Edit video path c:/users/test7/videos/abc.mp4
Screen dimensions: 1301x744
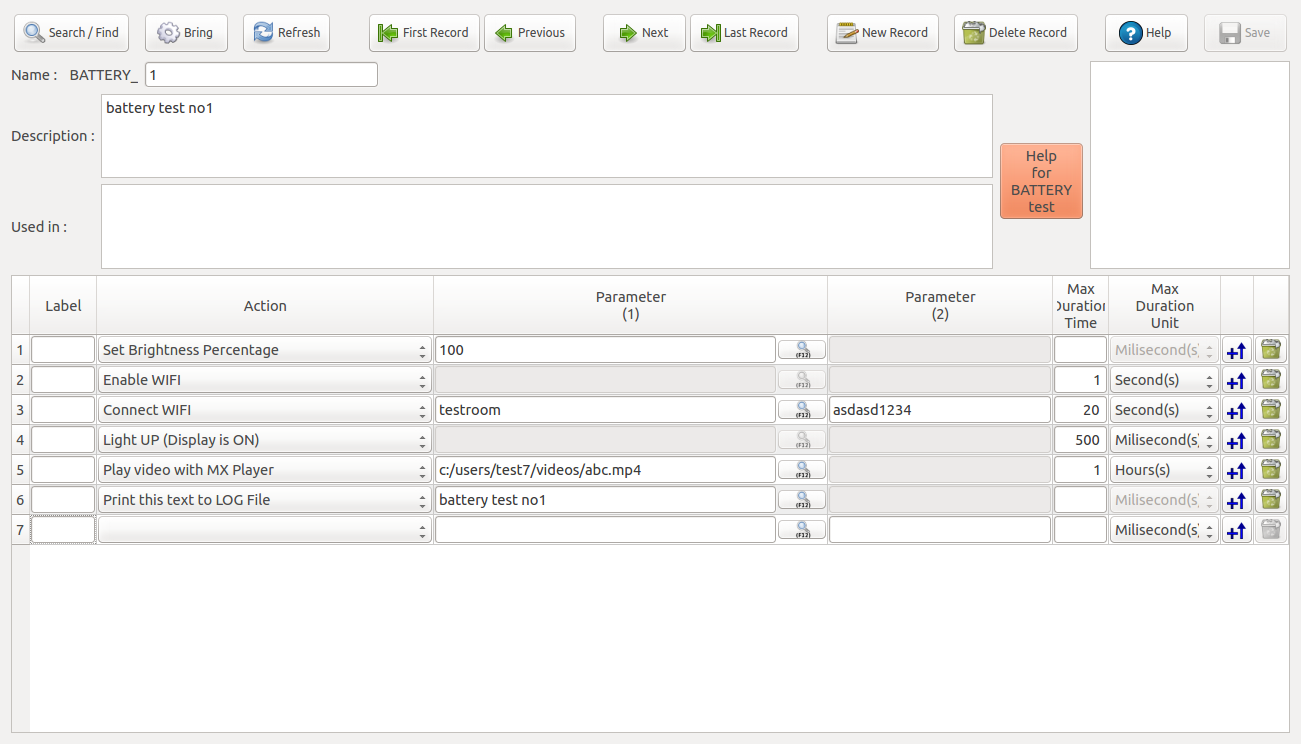pyautogui.click(x=605, y=470)
